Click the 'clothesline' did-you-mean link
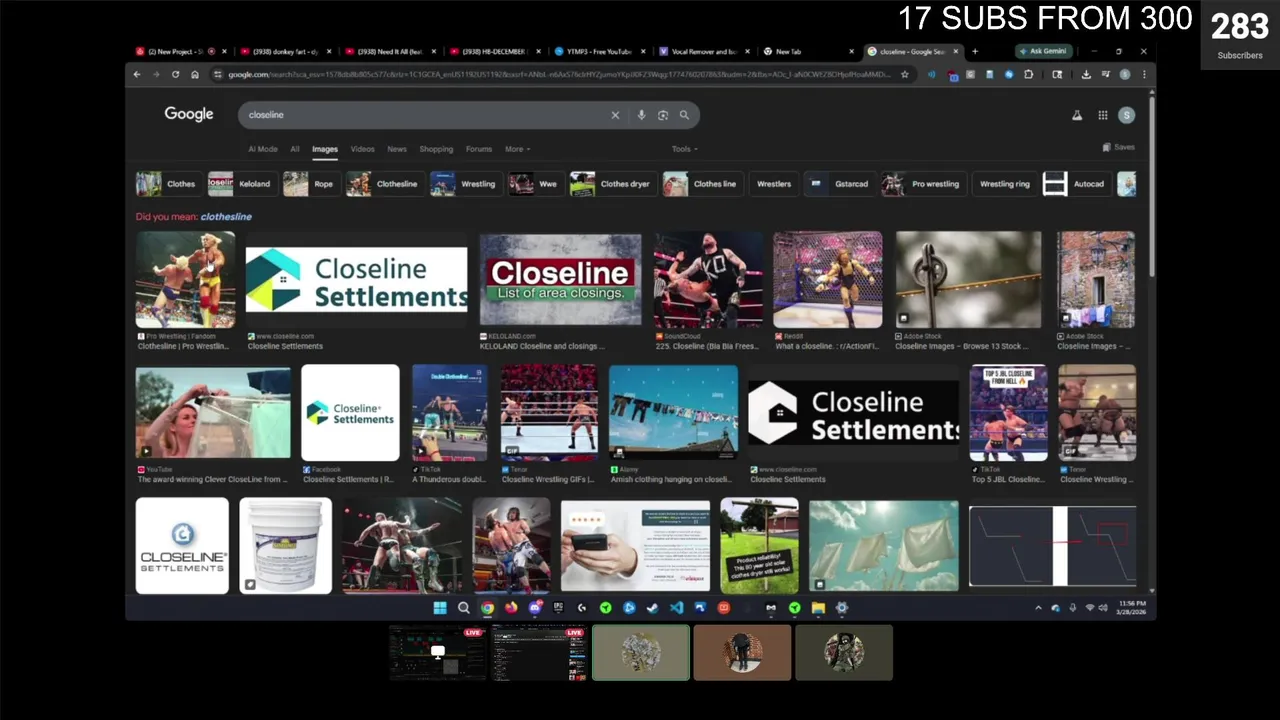Image resolution: width=1280 pixels, height=720 pixels. (226, 216)
